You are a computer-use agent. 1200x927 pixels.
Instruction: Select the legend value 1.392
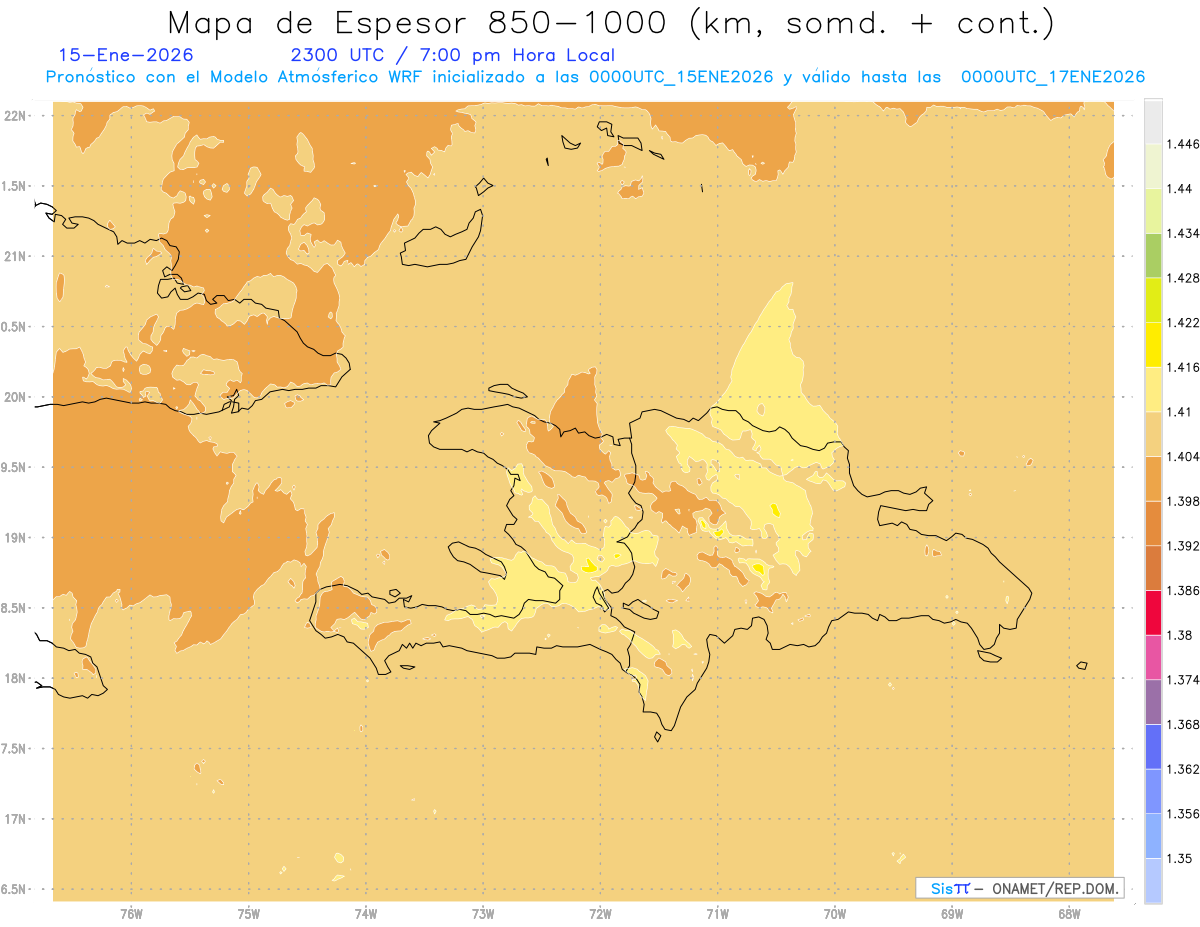coord(1184,546)
